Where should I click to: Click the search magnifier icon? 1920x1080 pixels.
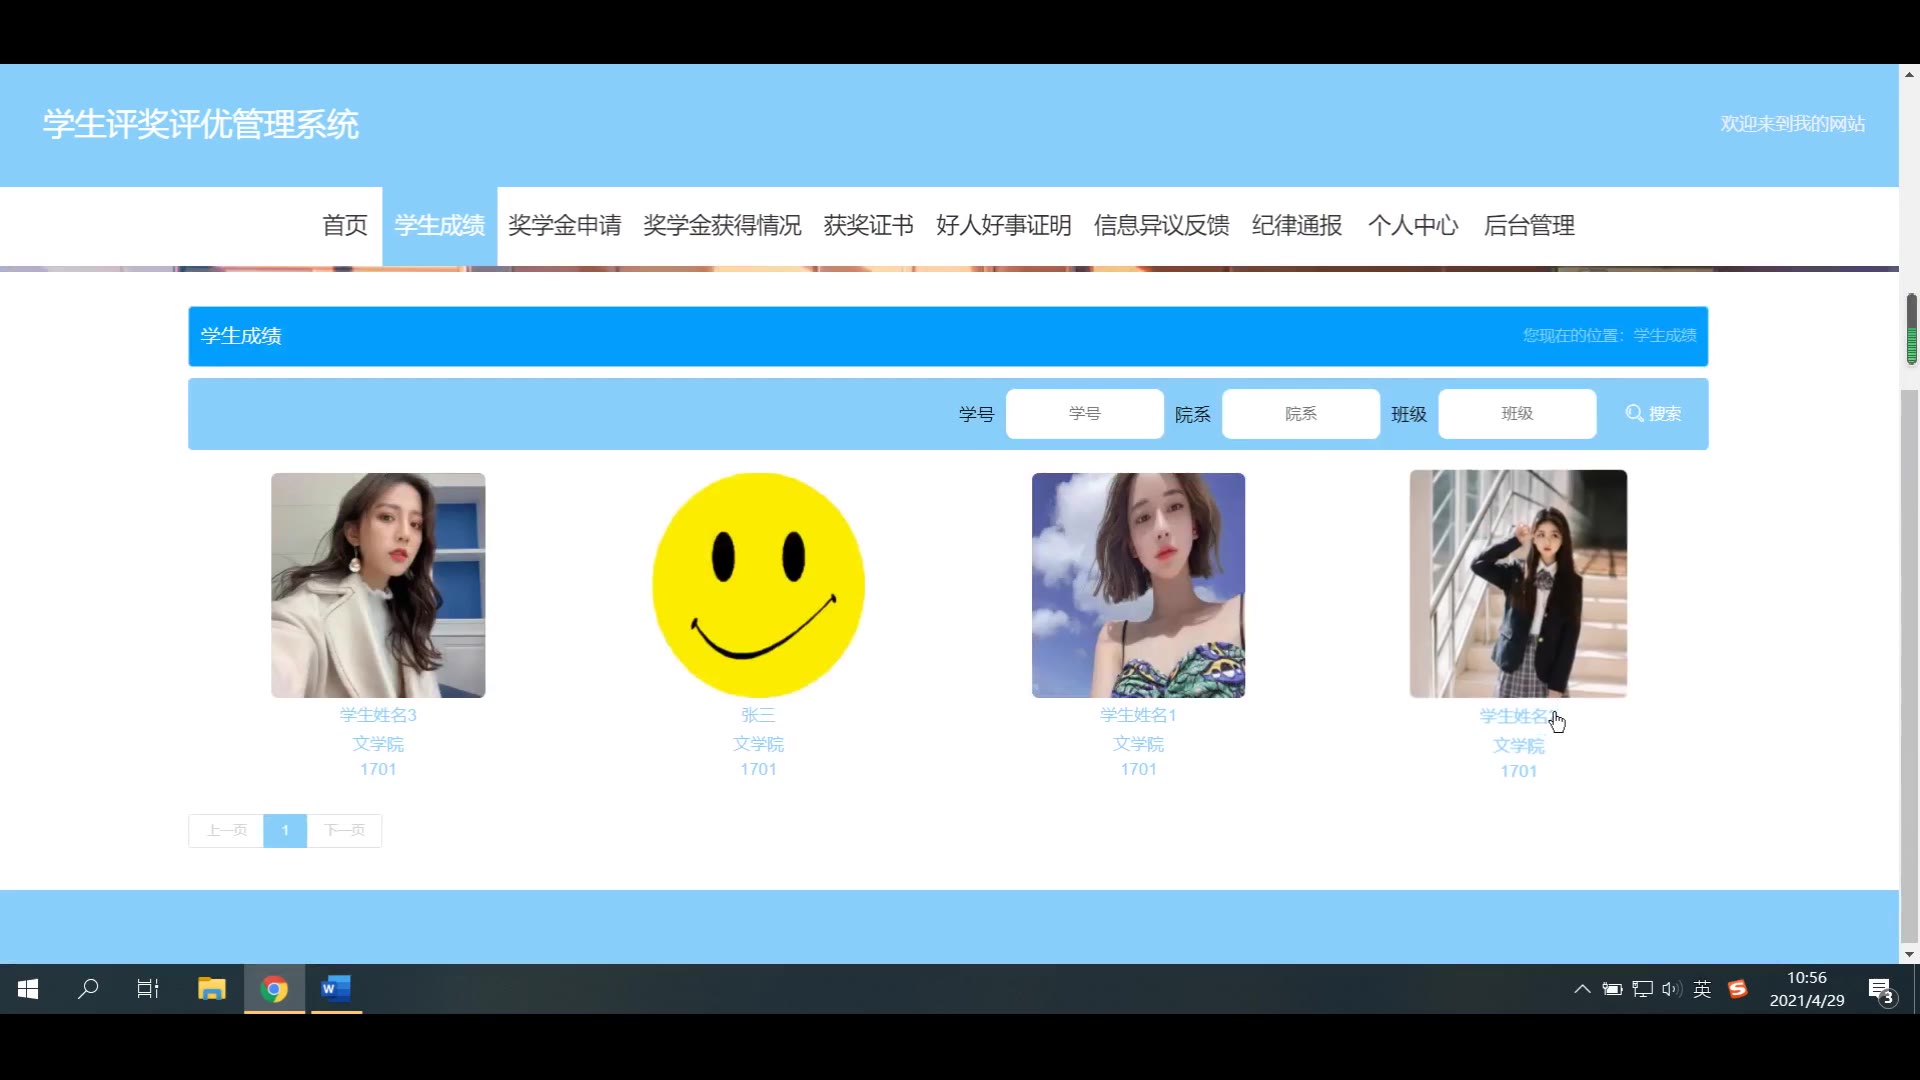coord(1634,413)
